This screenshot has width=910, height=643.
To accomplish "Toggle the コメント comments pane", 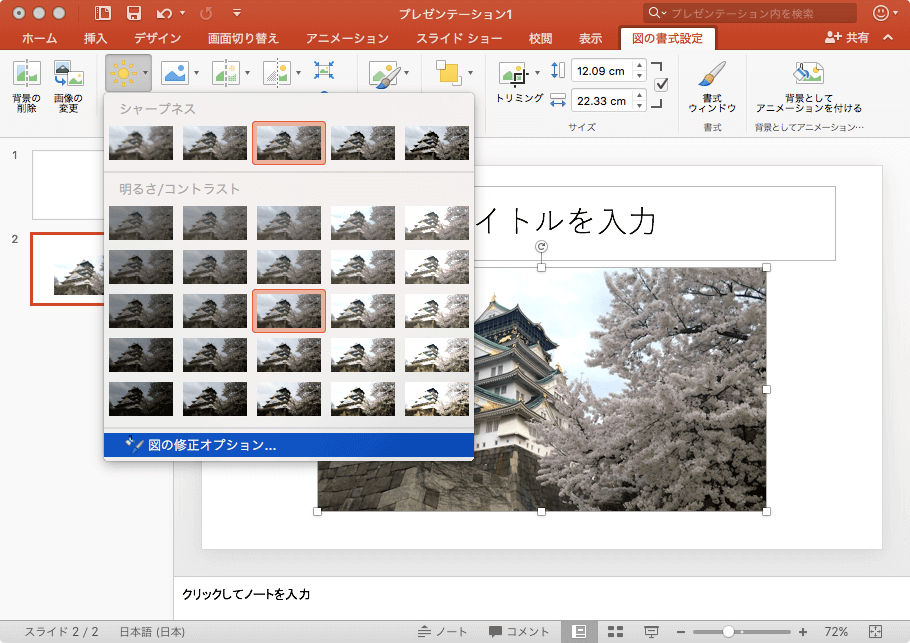I will pos(519,632).
